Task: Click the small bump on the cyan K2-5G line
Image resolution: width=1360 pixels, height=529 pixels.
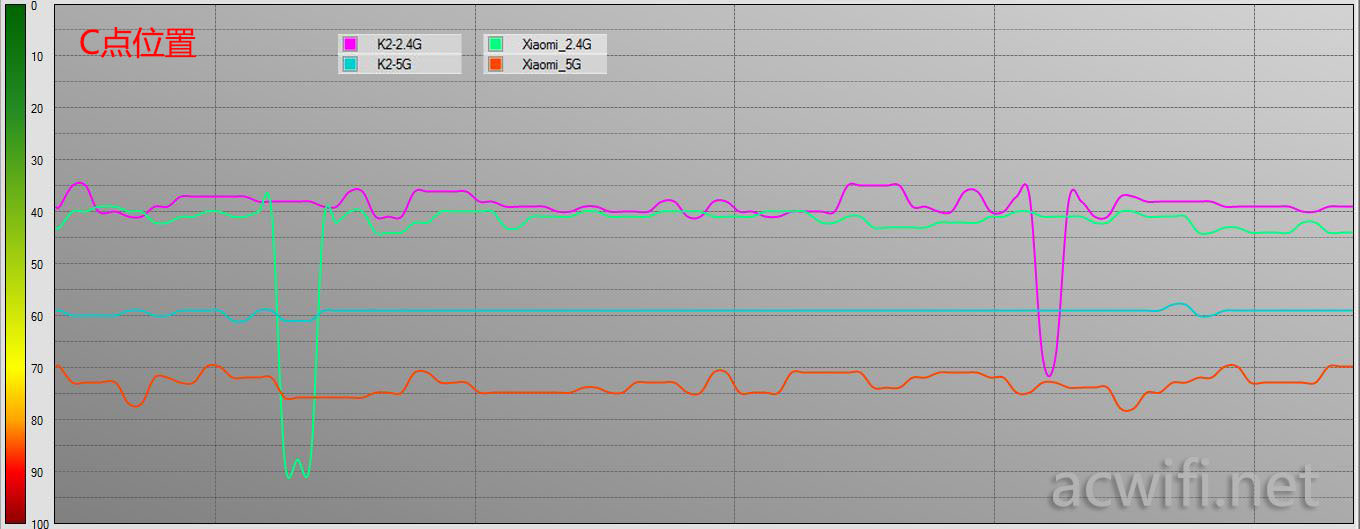Action: [1180, 304]
